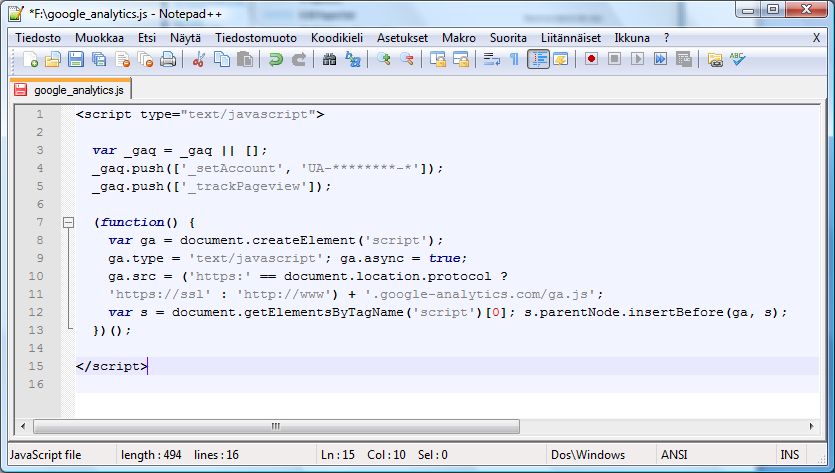Click the Save All icon
Viewport: 835px width, 473px height.
point(99,59)
